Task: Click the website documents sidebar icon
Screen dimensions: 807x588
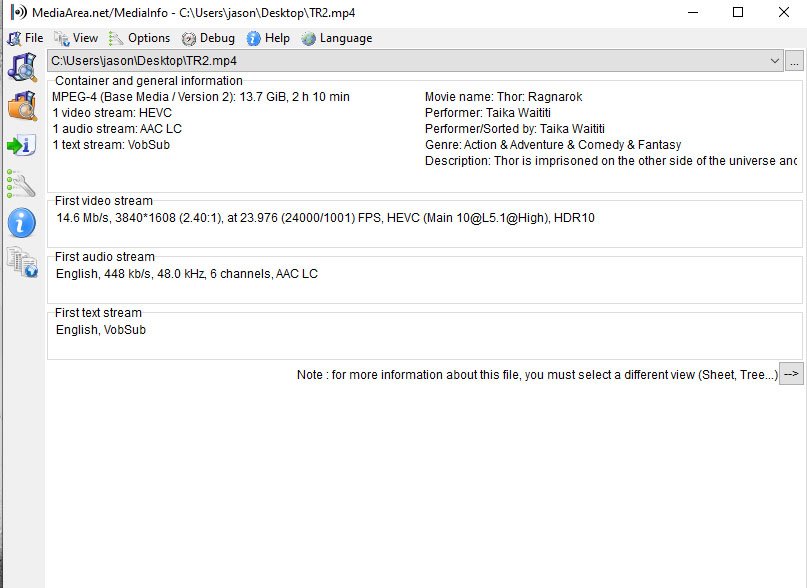Action: pos(22,262)
